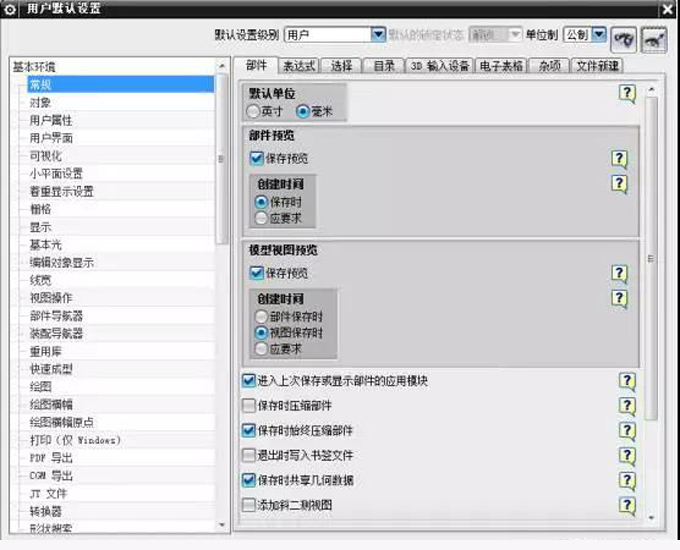Image resolution: width=680 pixels, height=550 pixels.
Task: Show help for 添加斜二测视图 option
Action: (627, 506)
